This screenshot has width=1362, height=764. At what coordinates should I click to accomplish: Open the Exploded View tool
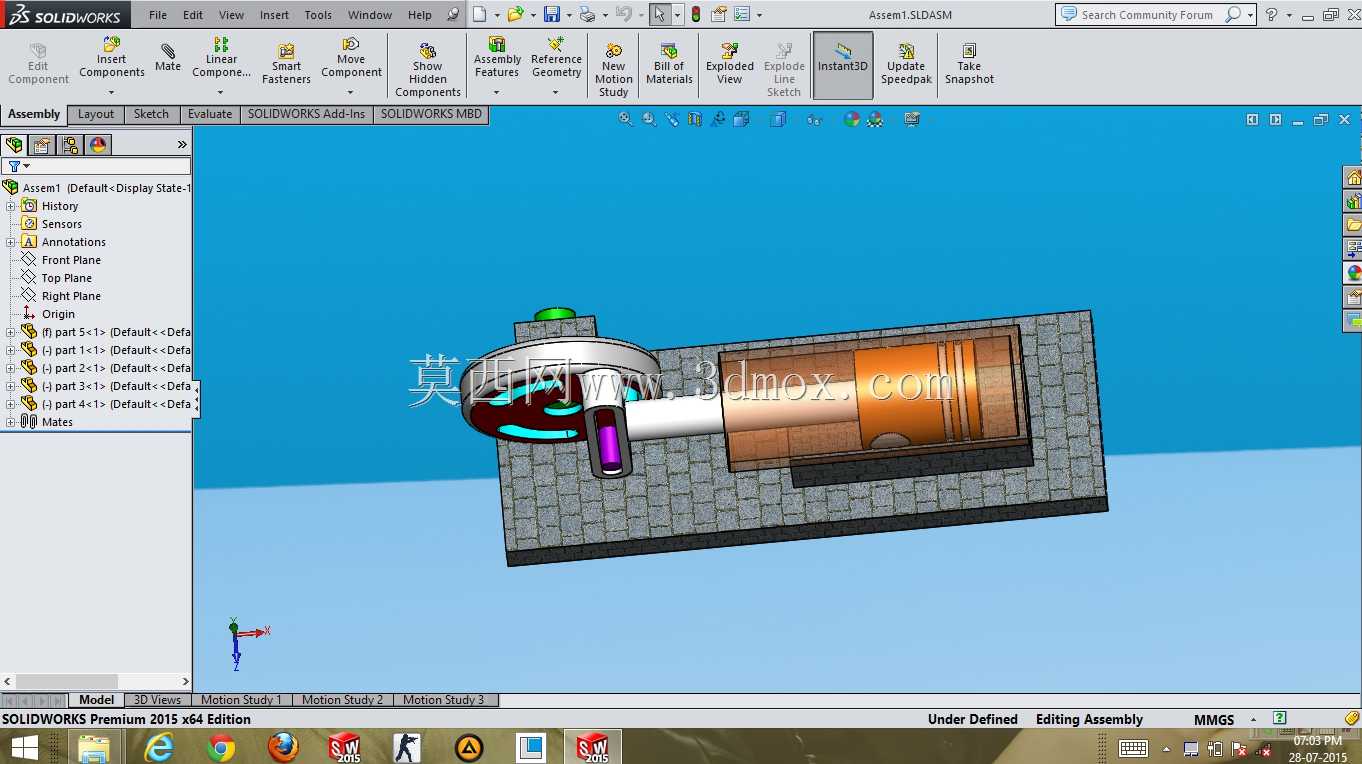tap(730, 64)
